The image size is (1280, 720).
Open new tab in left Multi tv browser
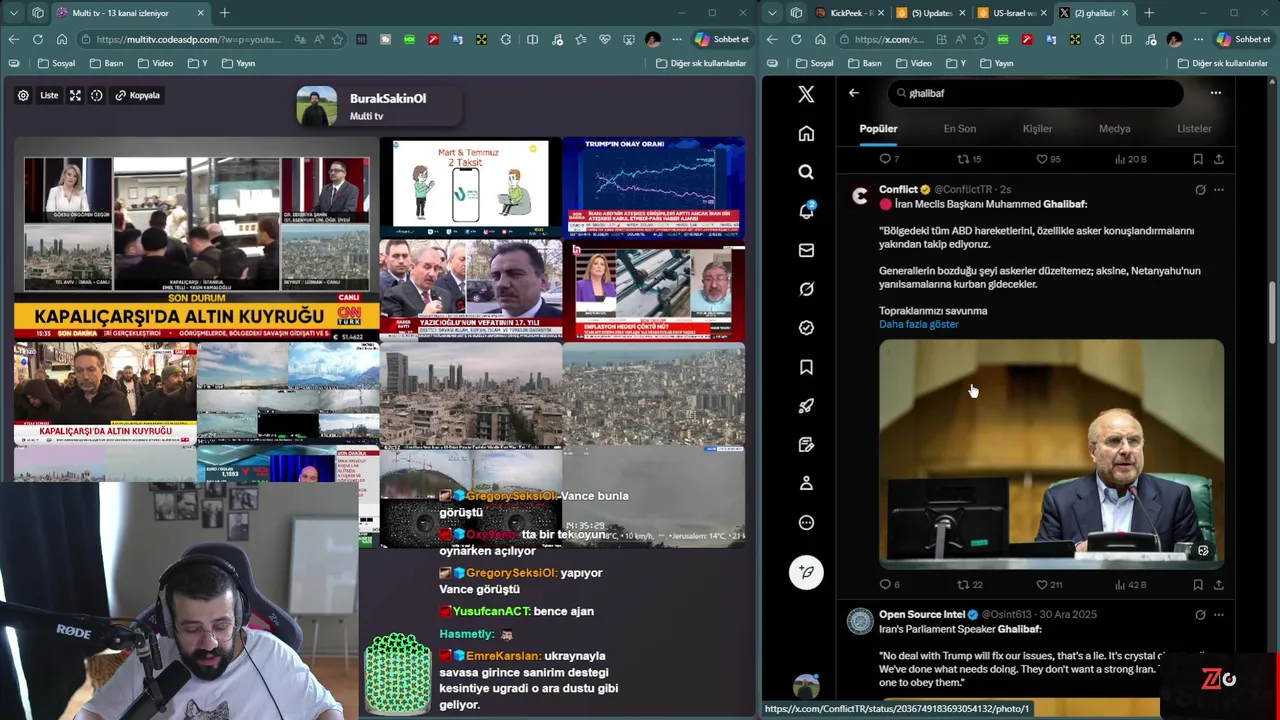(x=224, y=13)
